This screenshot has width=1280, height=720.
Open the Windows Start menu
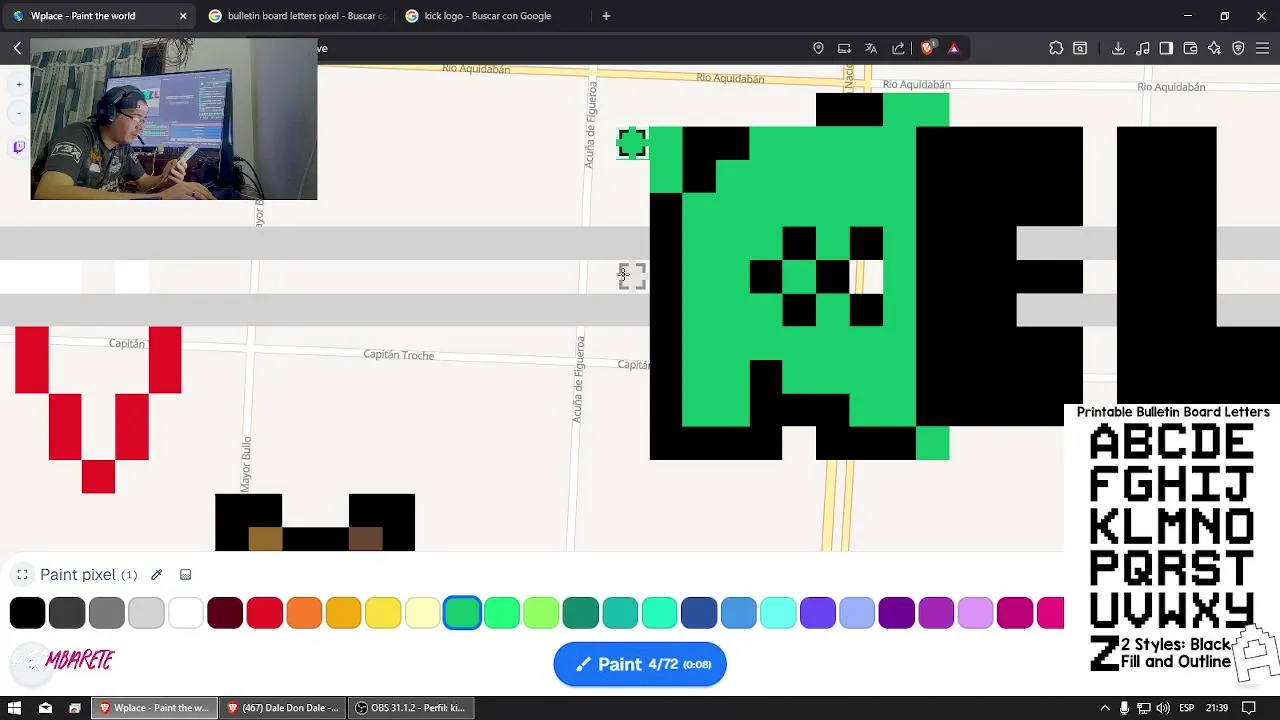click(15, 708)
